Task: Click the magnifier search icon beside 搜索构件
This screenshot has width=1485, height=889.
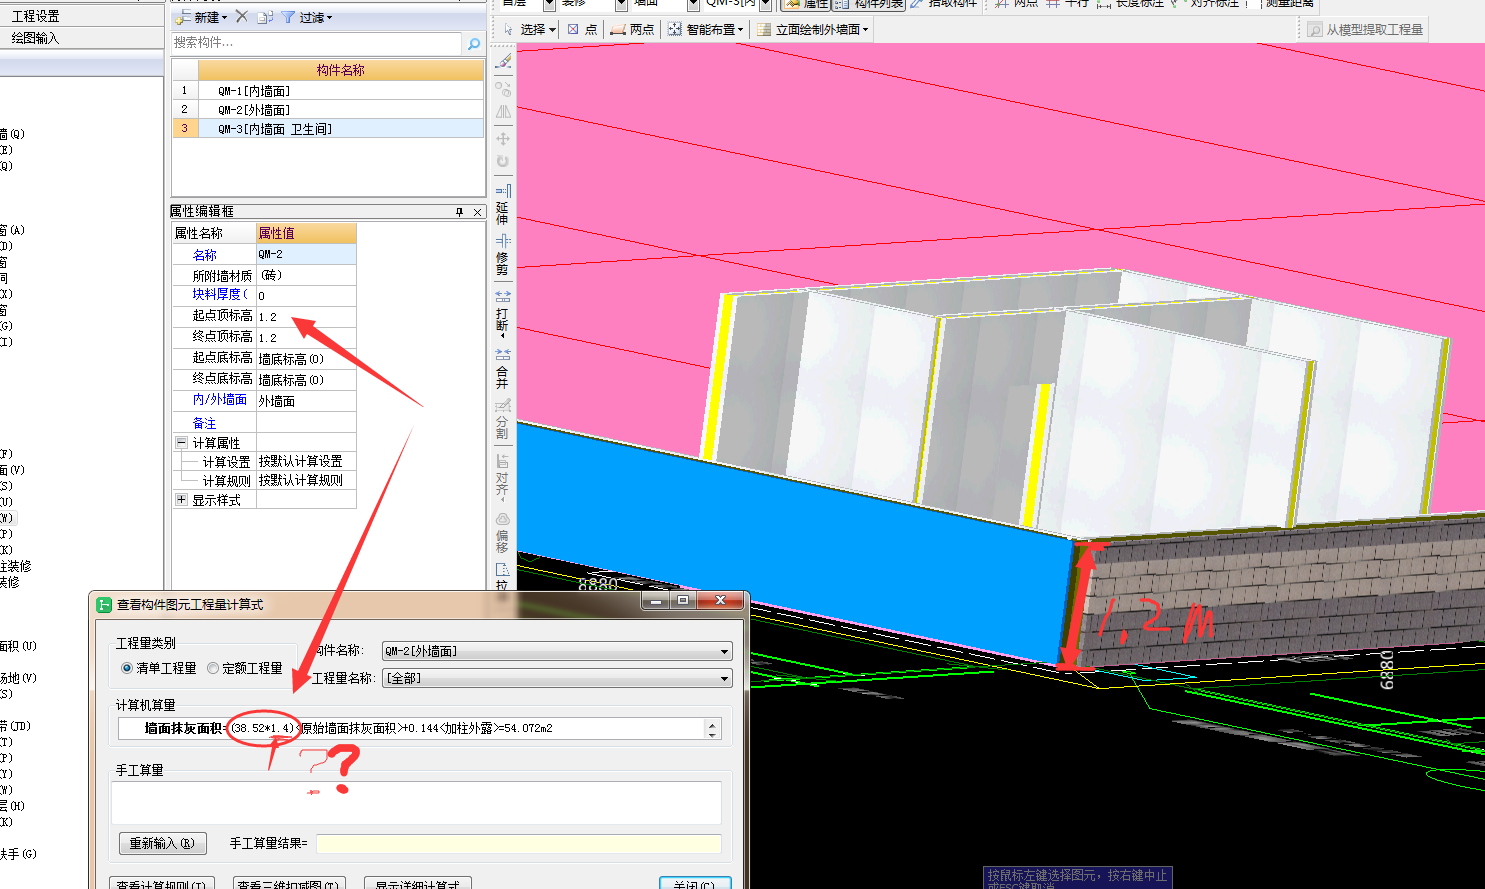Action: click(x=474, y=43)
